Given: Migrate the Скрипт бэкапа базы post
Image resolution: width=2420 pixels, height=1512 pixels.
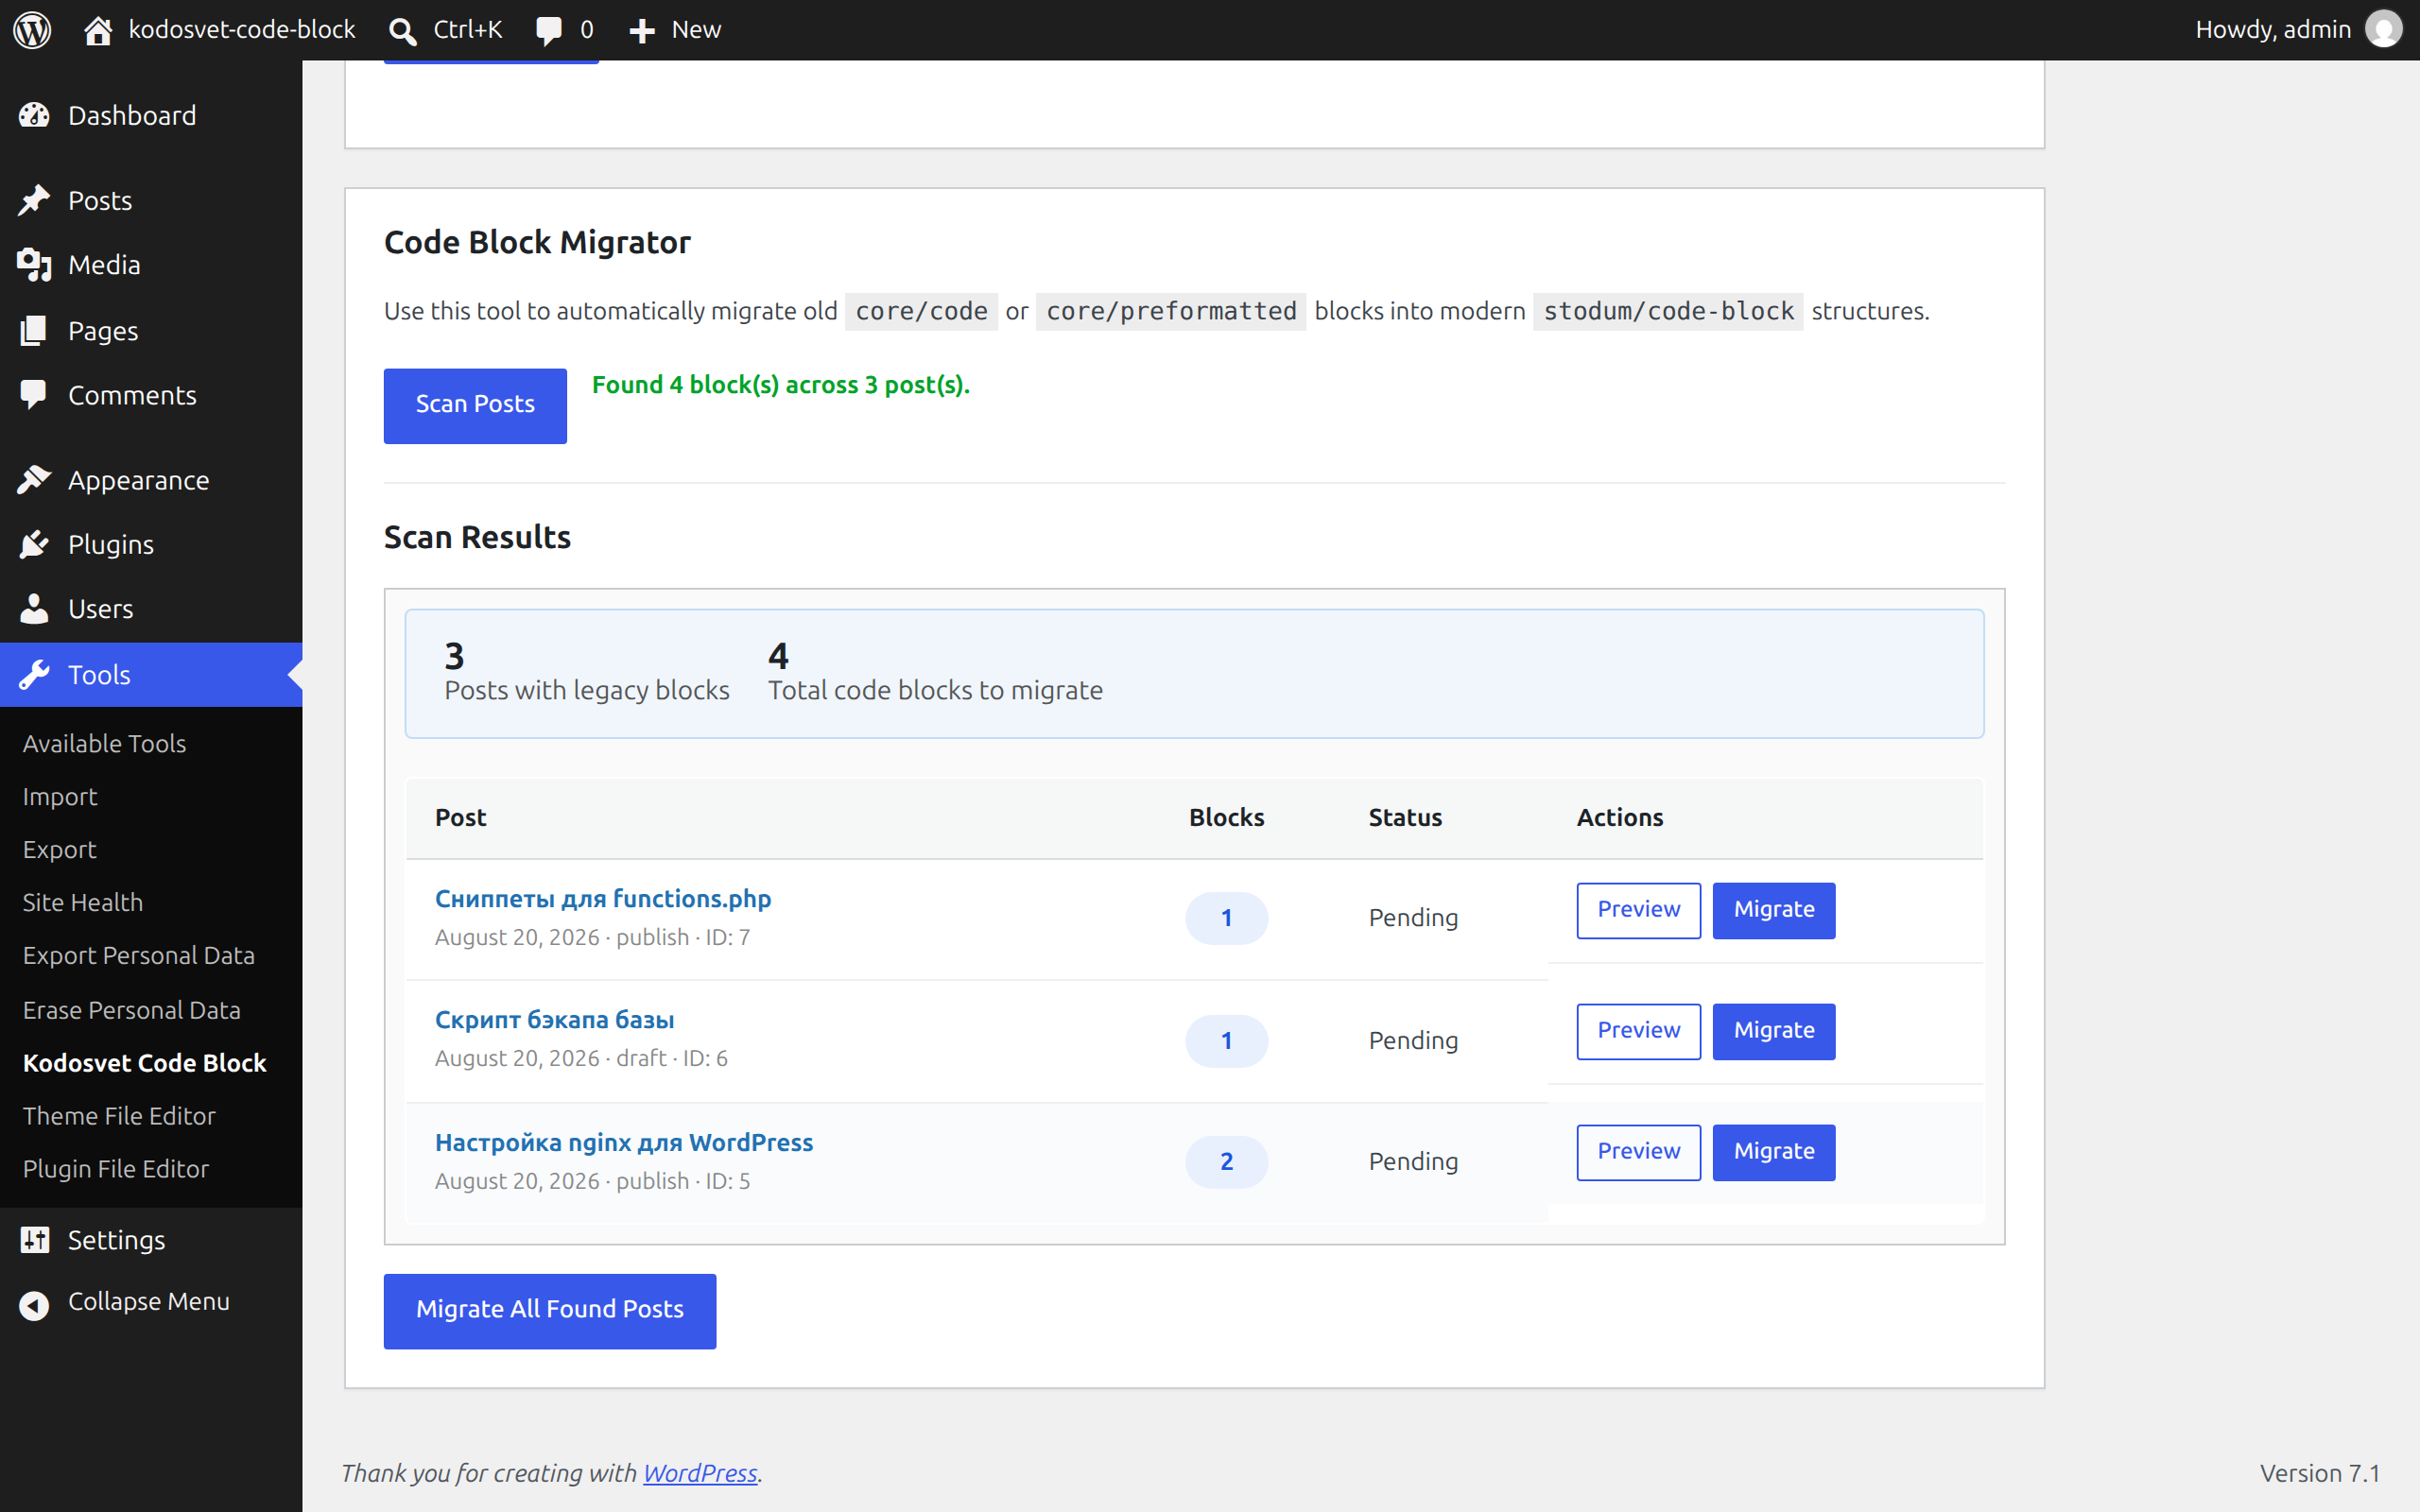Looking at the screenshot, I should click(x=1774, y=1031).
